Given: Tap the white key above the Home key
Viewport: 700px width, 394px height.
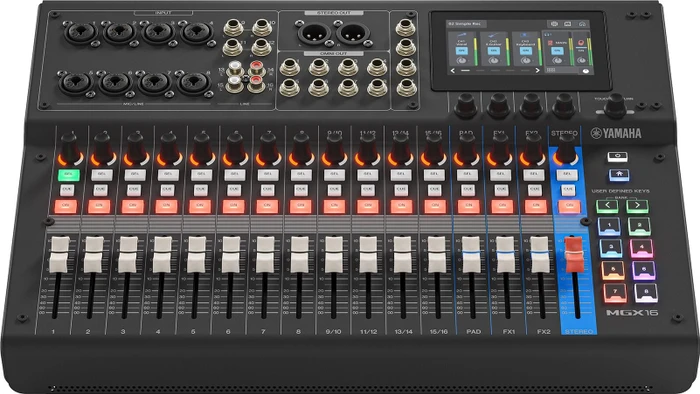Looking at the screenshot, I should click(617, 157).
